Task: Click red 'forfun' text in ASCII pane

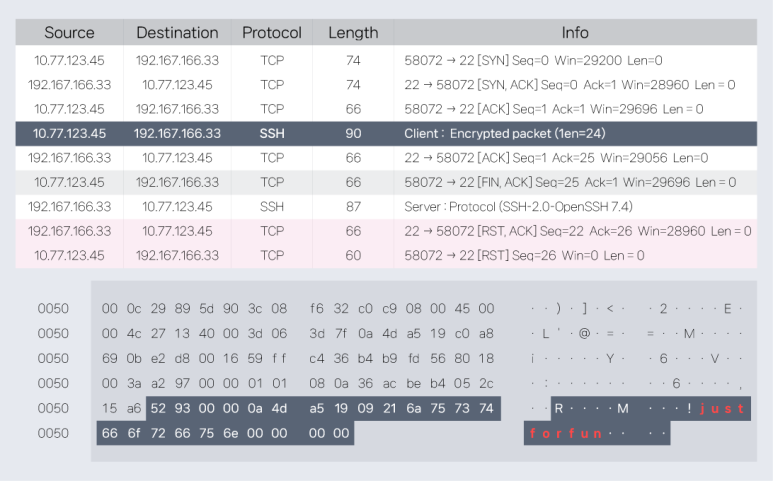Action: 565,434
